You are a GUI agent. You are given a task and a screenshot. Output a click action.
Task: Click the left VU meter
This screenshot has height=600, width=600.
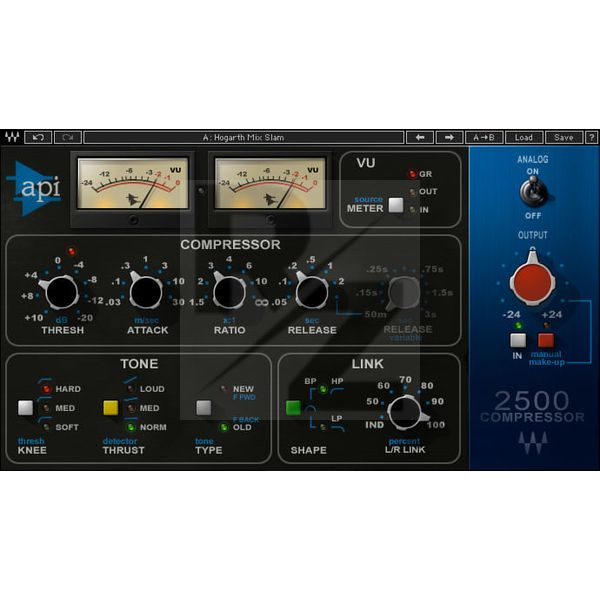(x=133, y=184)
